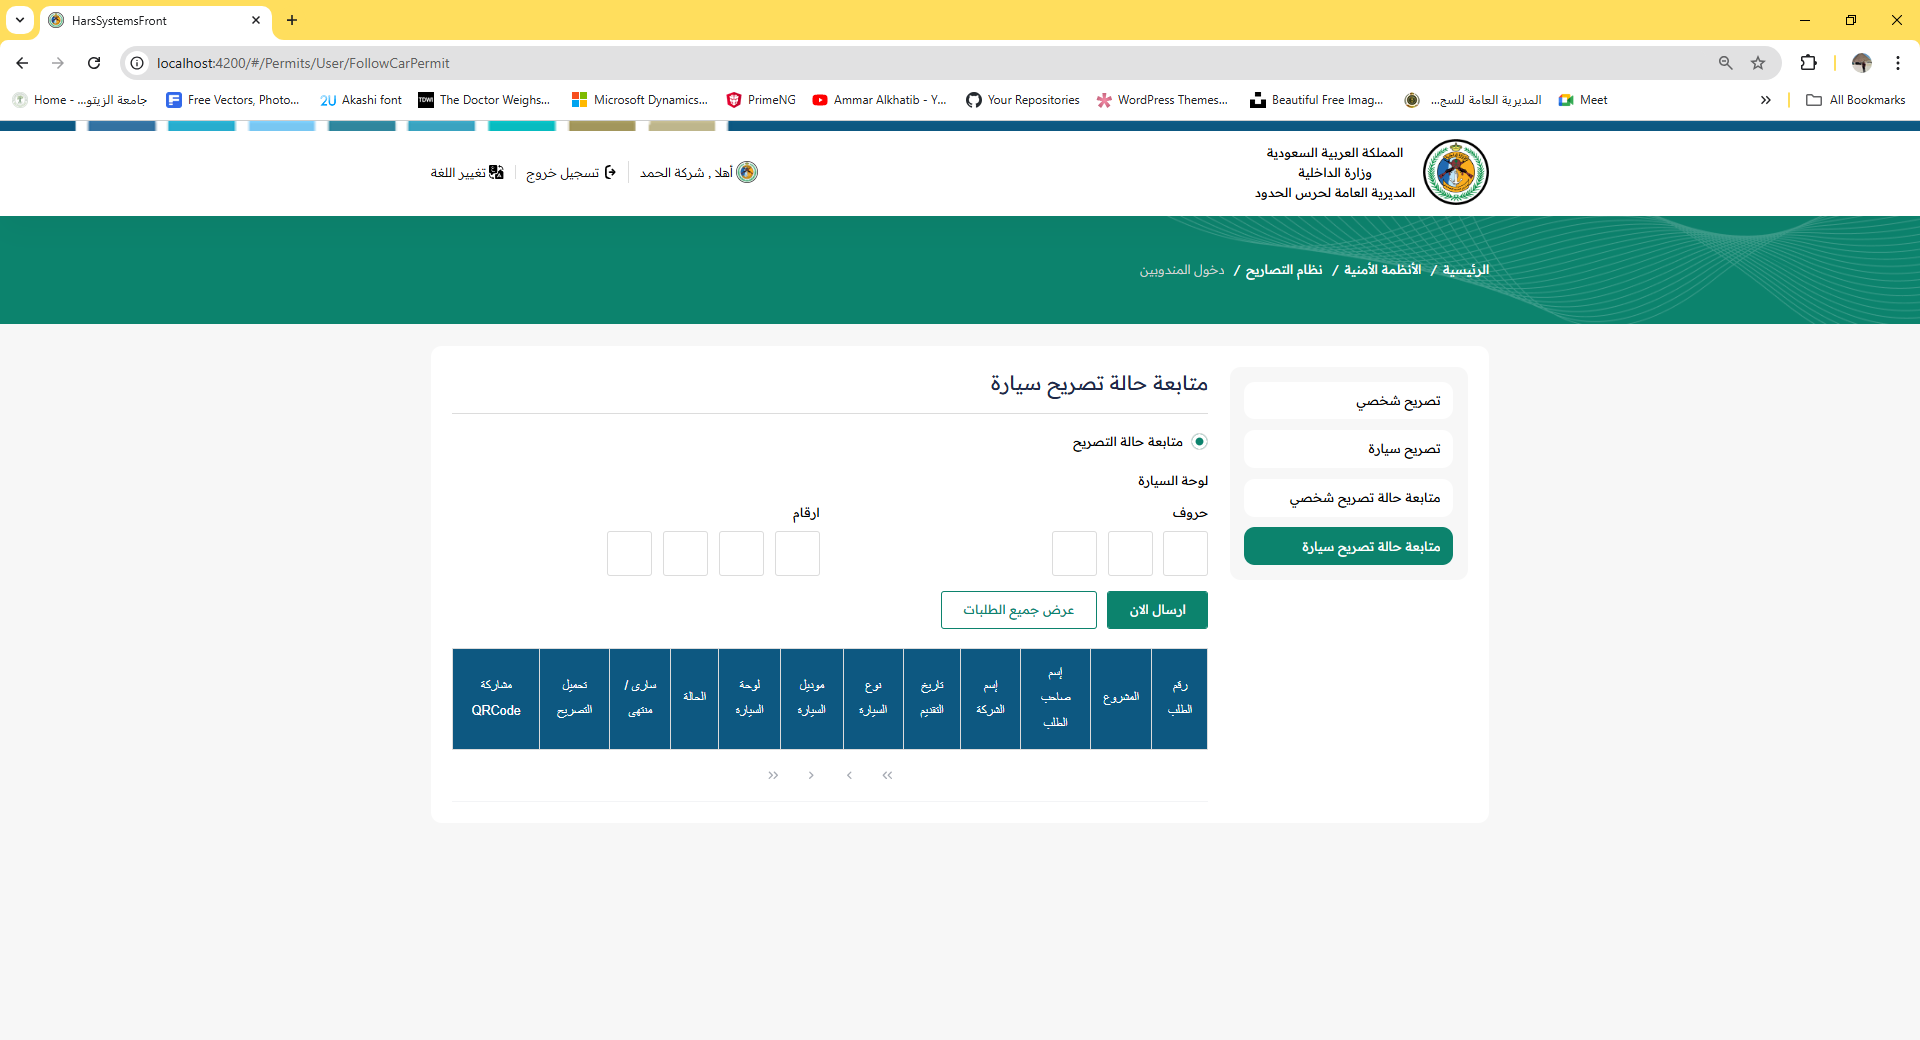Open Ammar Alkhatib YouTube bookmark

[880, 100]
